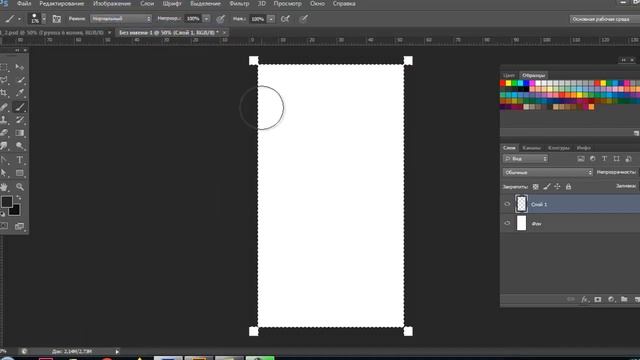
Task: Open the flow slider dropdown arrow
Action: pyautogui.click(x=271, y=19)
